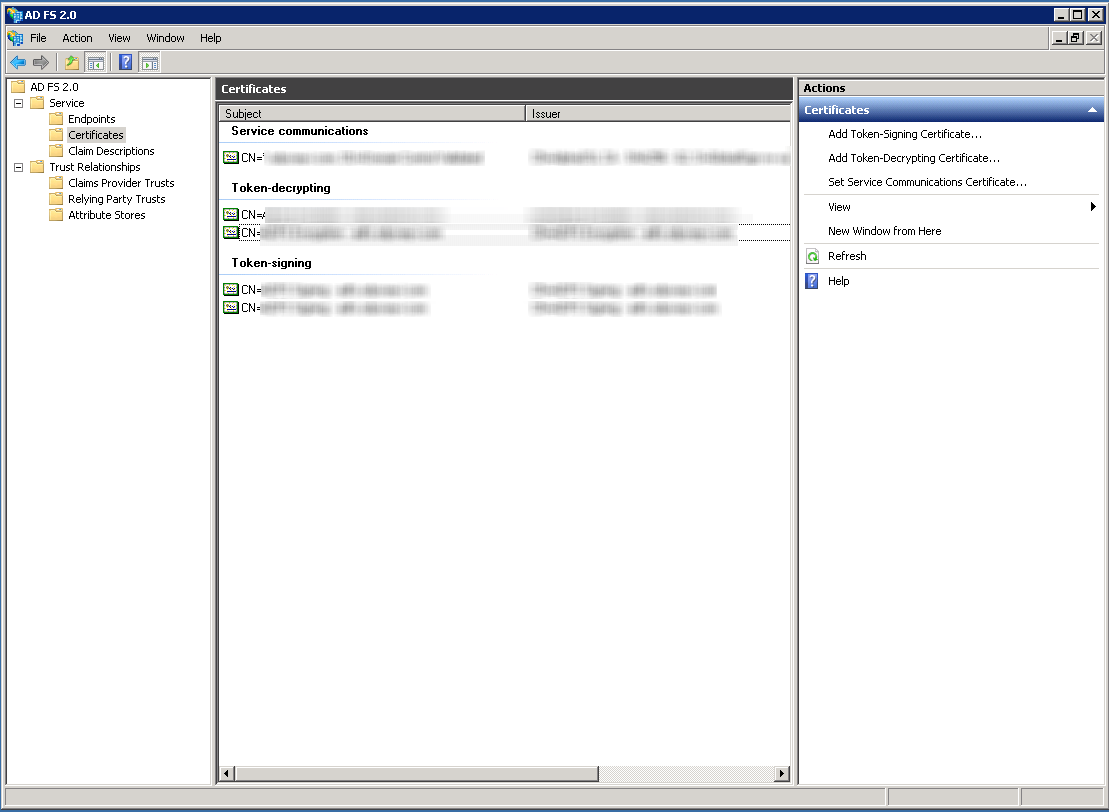Viewport: 1109px width, 812px height.
Task: Select Certificates in the tree
Action: tap(95, 134)
